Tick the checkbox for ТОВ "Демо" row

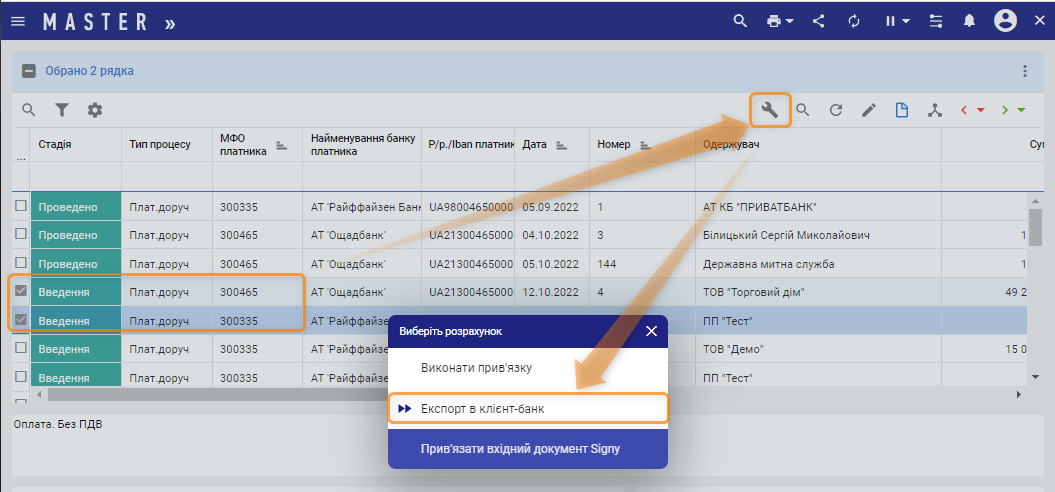pos(21,349)
